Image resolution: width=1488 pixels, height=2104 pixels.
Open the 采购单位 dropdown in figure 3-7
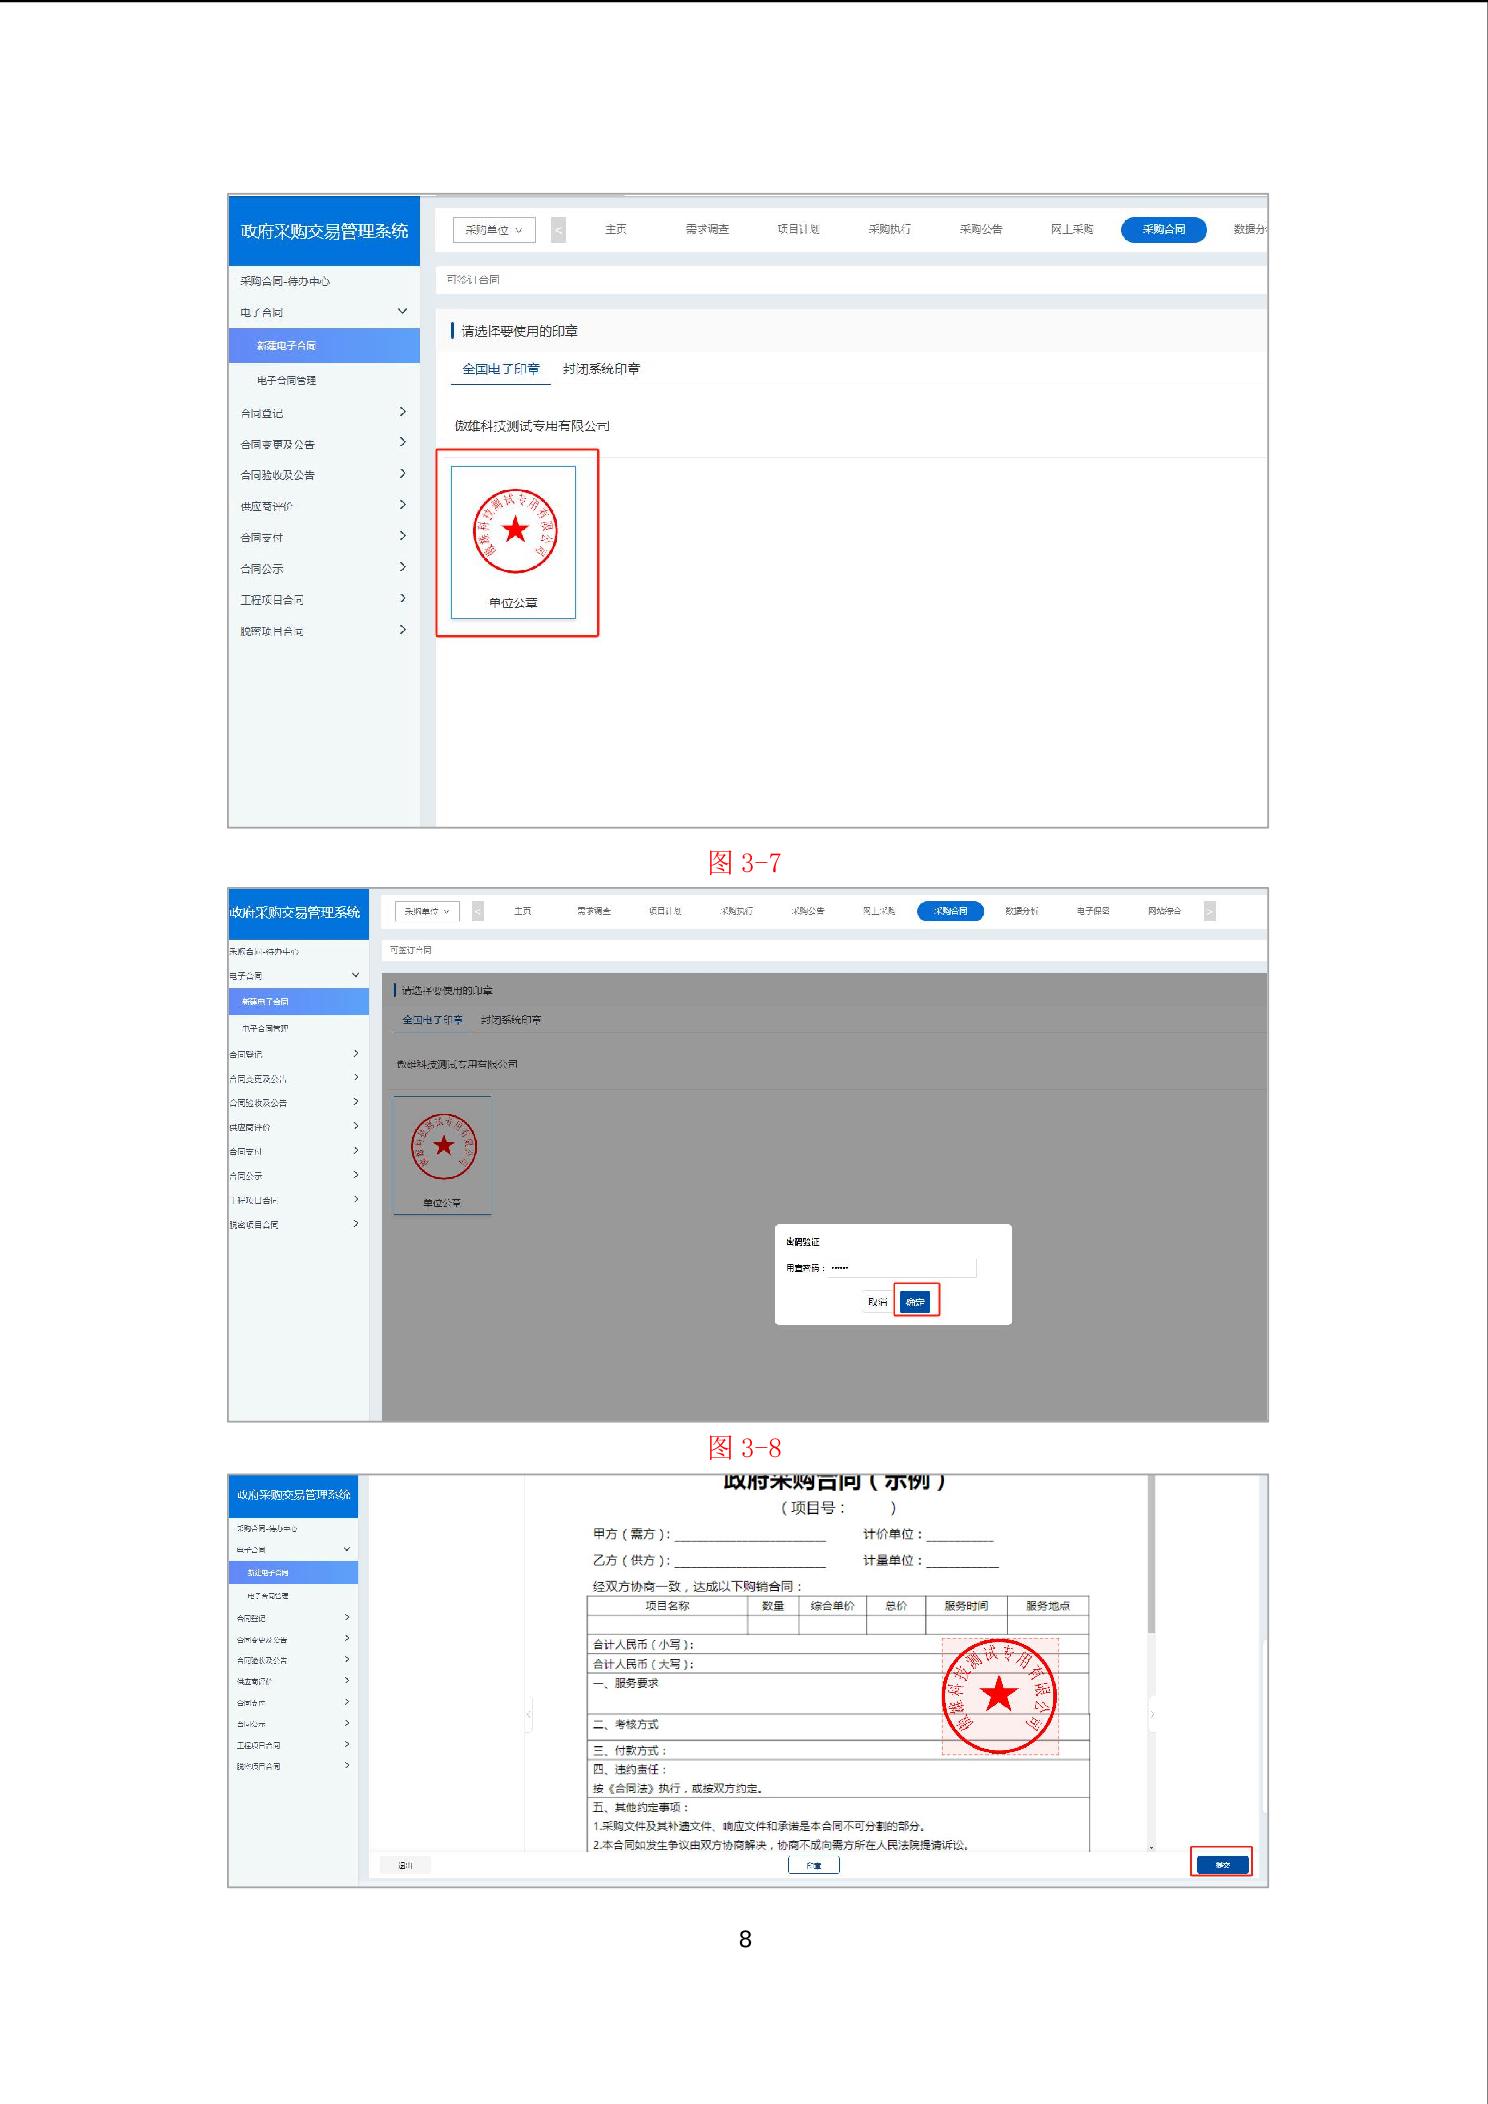coord(494,230)
